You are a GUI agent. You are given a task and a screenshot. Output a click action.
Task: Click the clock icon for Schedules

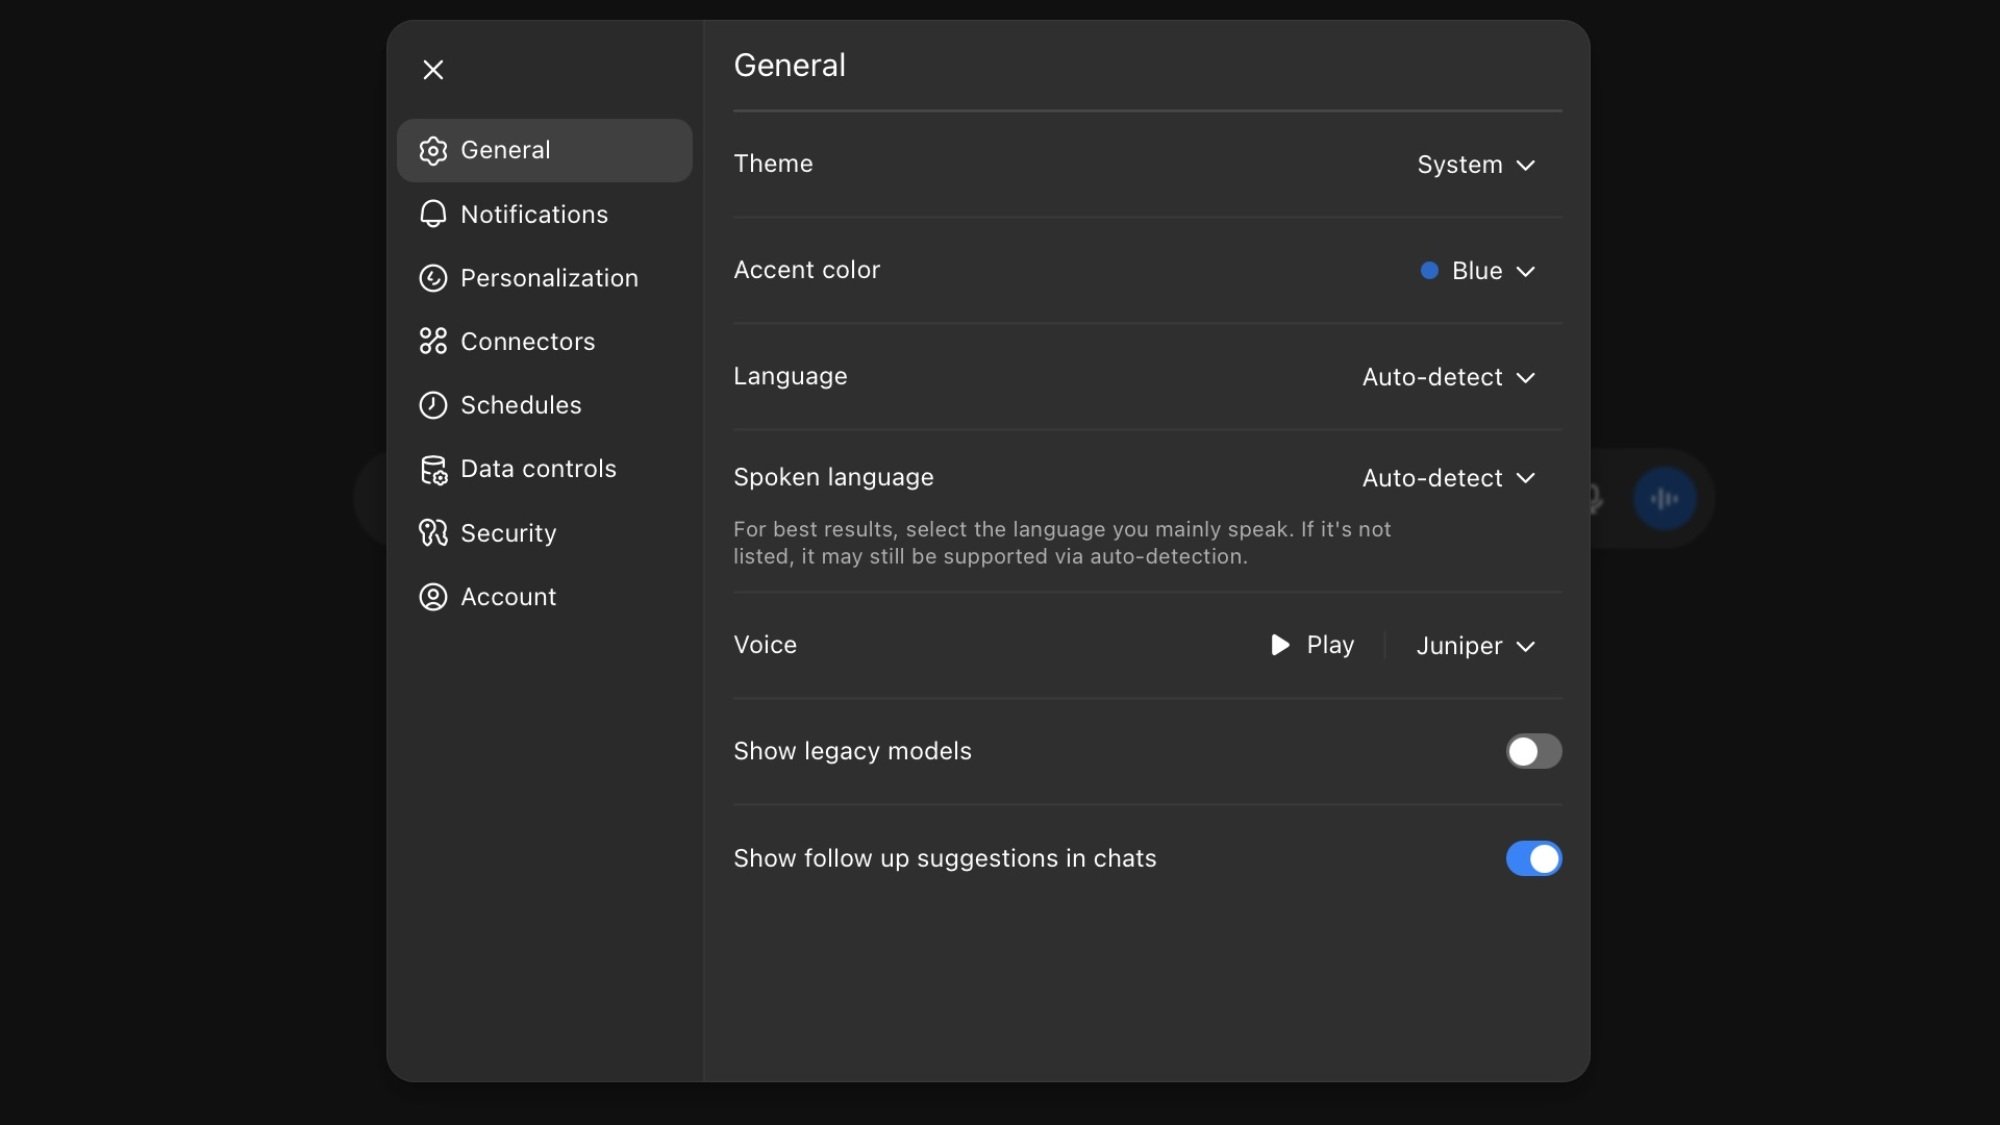[433, 405]
